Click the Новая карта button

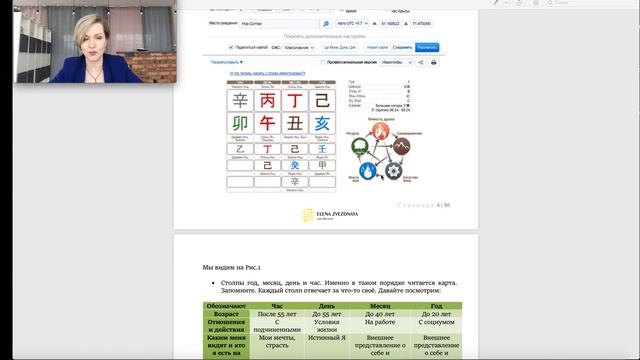(377, 48)
